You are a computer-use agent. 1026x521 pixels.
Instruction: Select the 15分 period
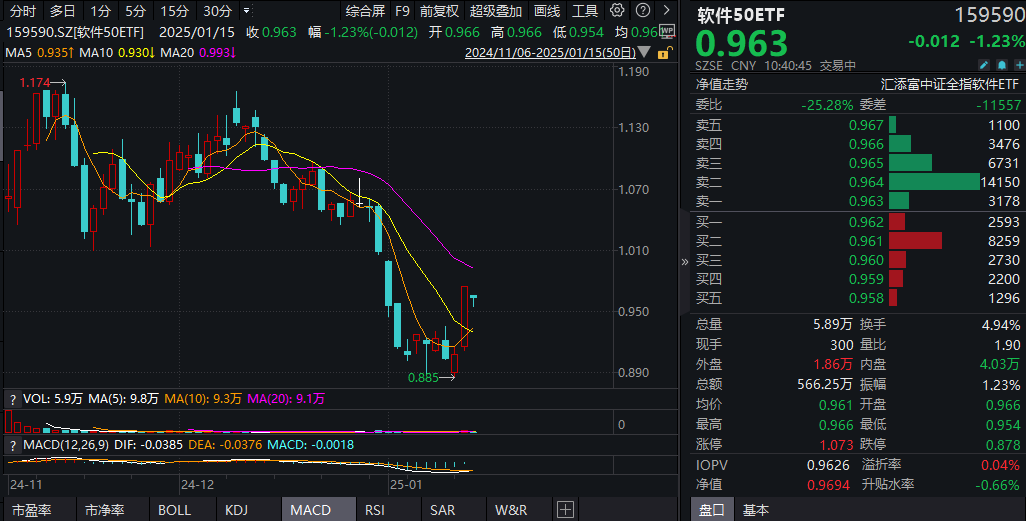pyautogui.click(x=175, y=11)
